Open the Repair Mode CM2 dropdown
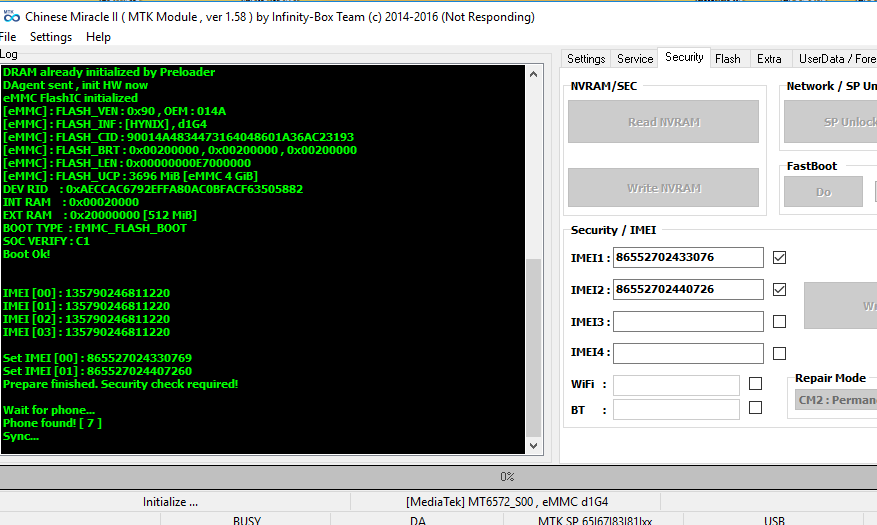Screen dimensions: 877x525 tap(836, 400)
